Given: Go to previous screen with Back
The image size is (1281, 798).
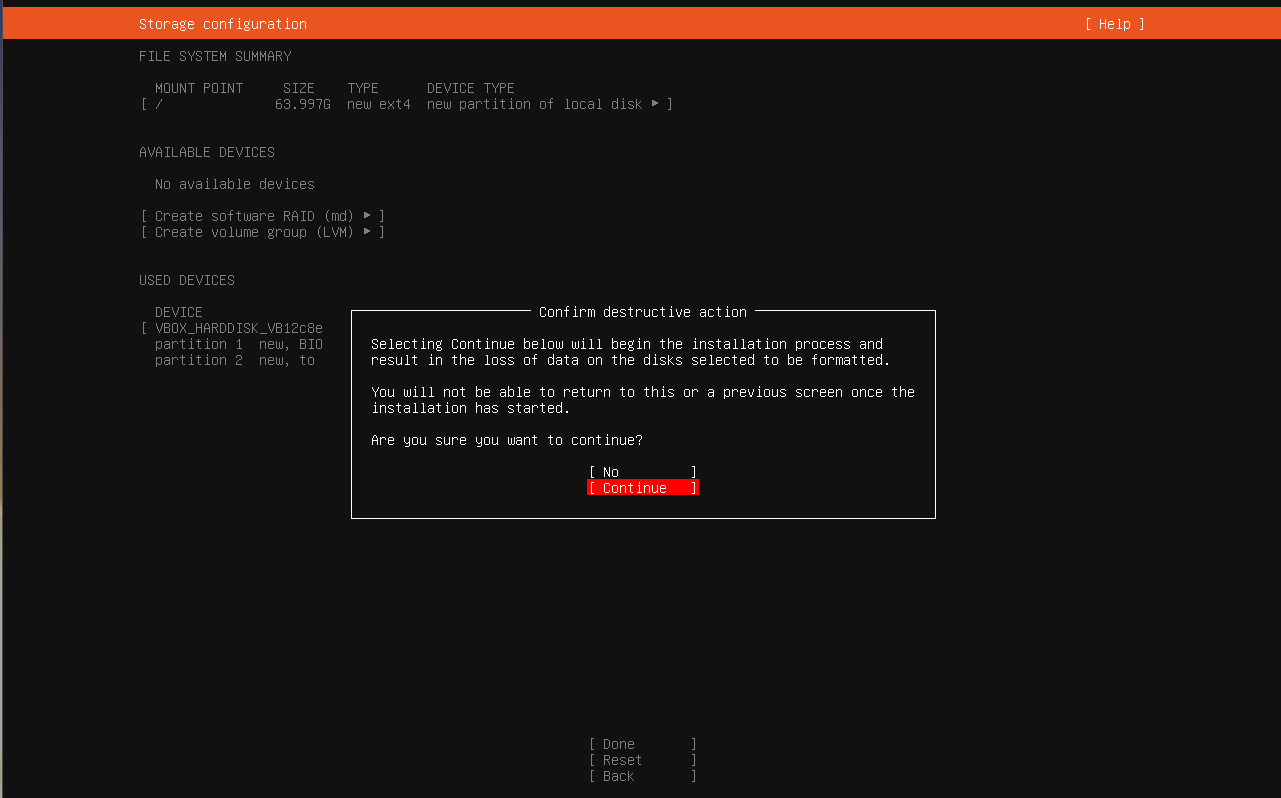Looking at the screenshot, I should [642, 776].
